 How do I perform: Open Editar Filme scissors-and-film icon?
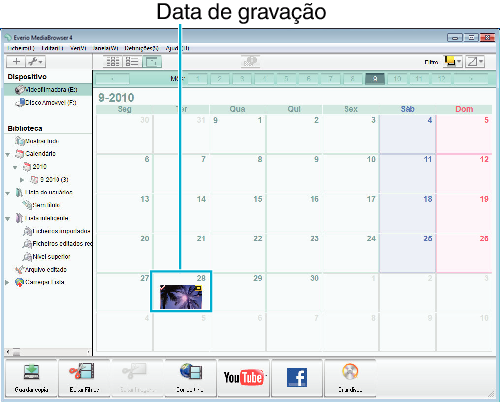pyautogui.click(x=84, y=378)
